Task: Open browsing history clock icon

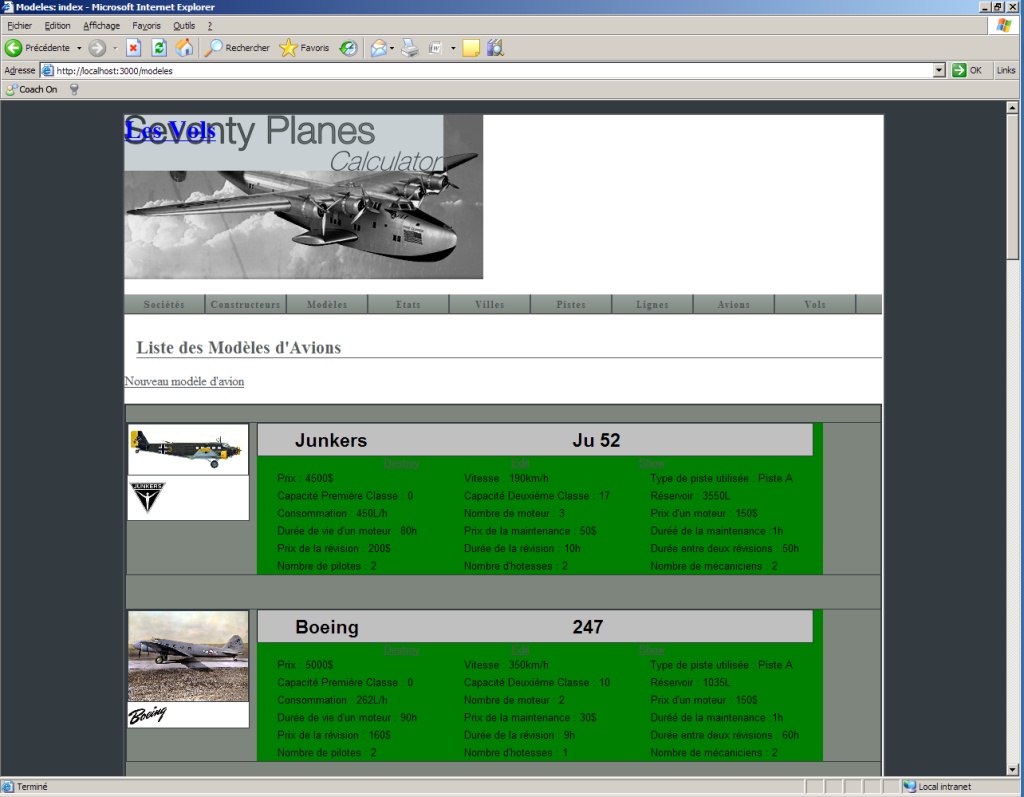Action: (349, 48)
